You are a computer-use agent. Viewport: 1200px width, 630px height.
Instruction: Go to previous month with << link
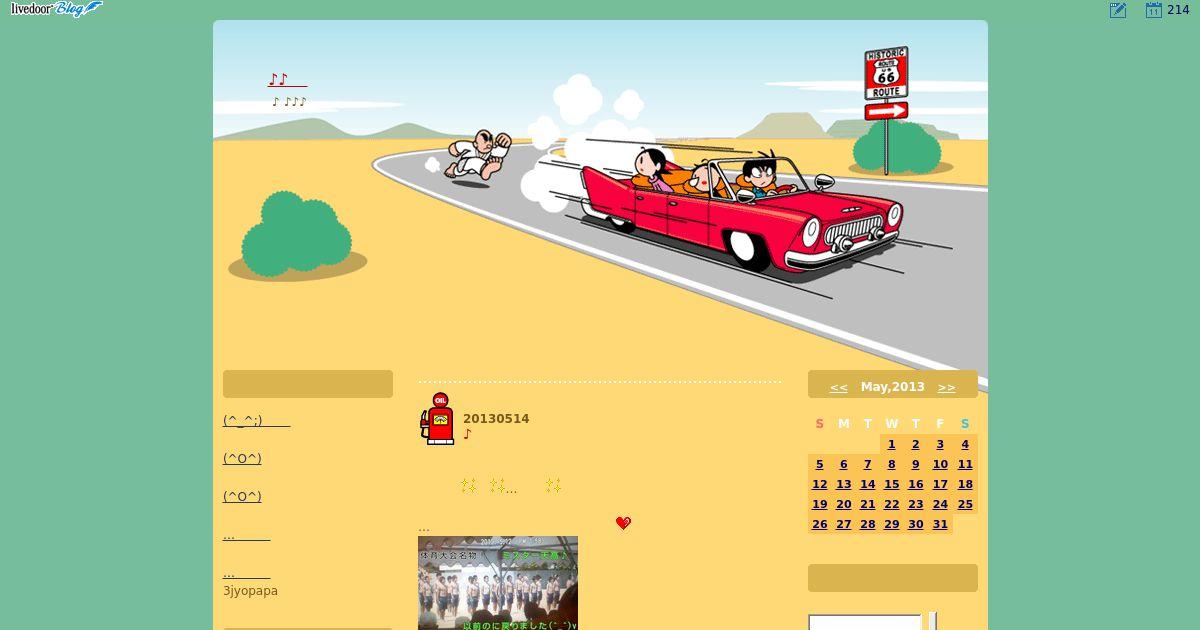coord(838,387)
